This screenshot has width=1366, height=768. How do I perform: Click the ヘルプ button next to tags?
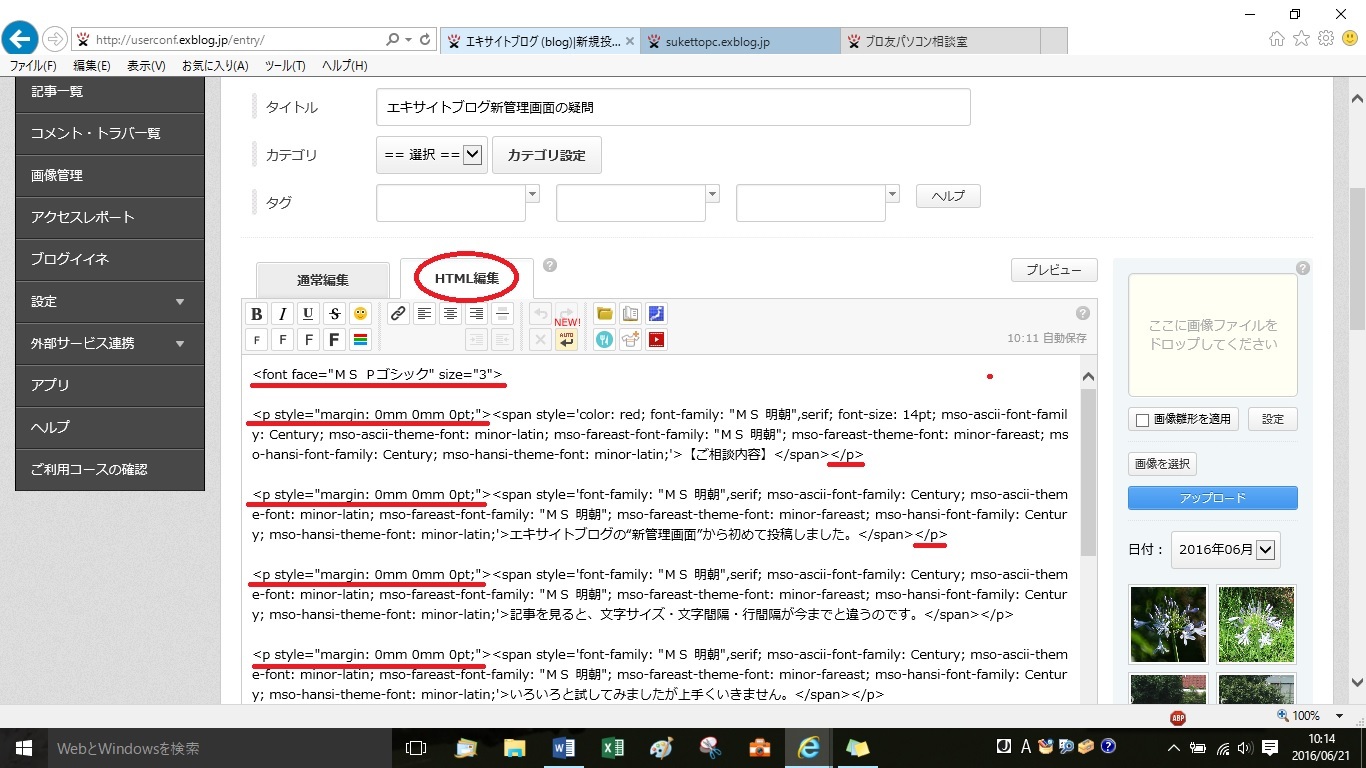click(x=948, y=196)
